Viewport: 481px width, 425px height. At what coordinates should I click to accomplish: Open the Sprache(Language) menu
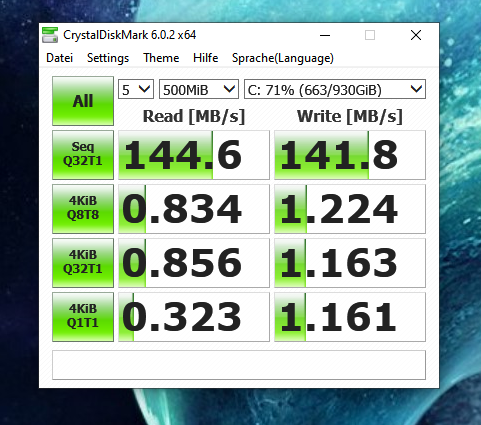tap(283, 58)
